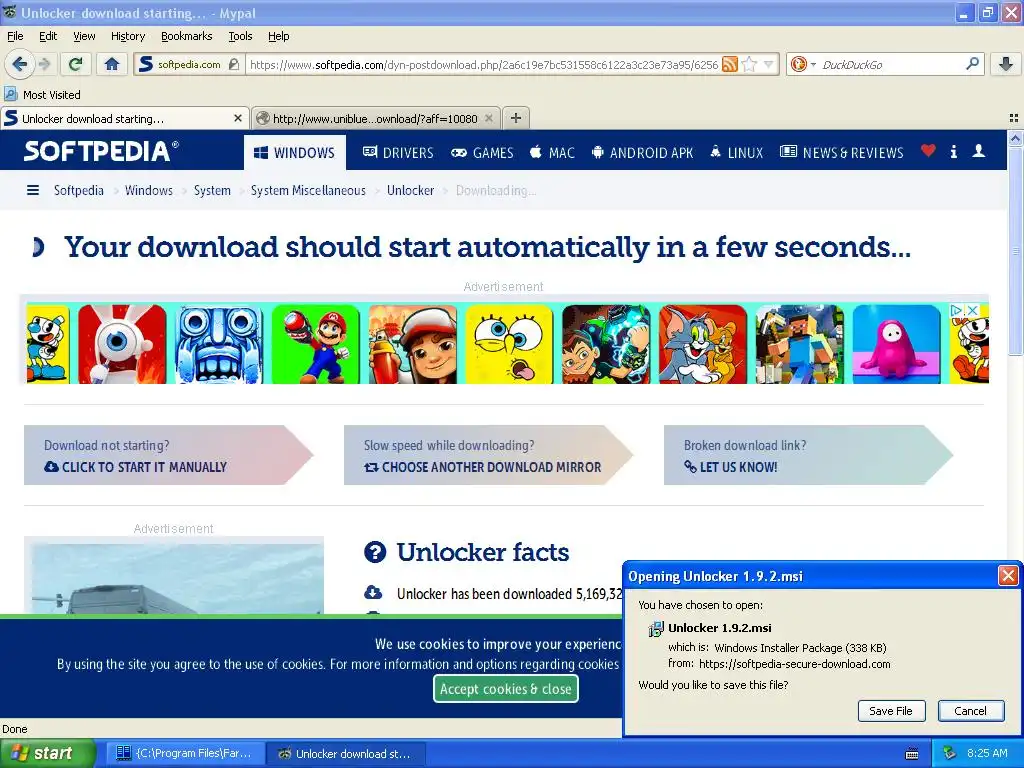This screenshot has width=1024, height=768.
Task: Go to System breadcrumb link
Action: click(x=212, y=190)
